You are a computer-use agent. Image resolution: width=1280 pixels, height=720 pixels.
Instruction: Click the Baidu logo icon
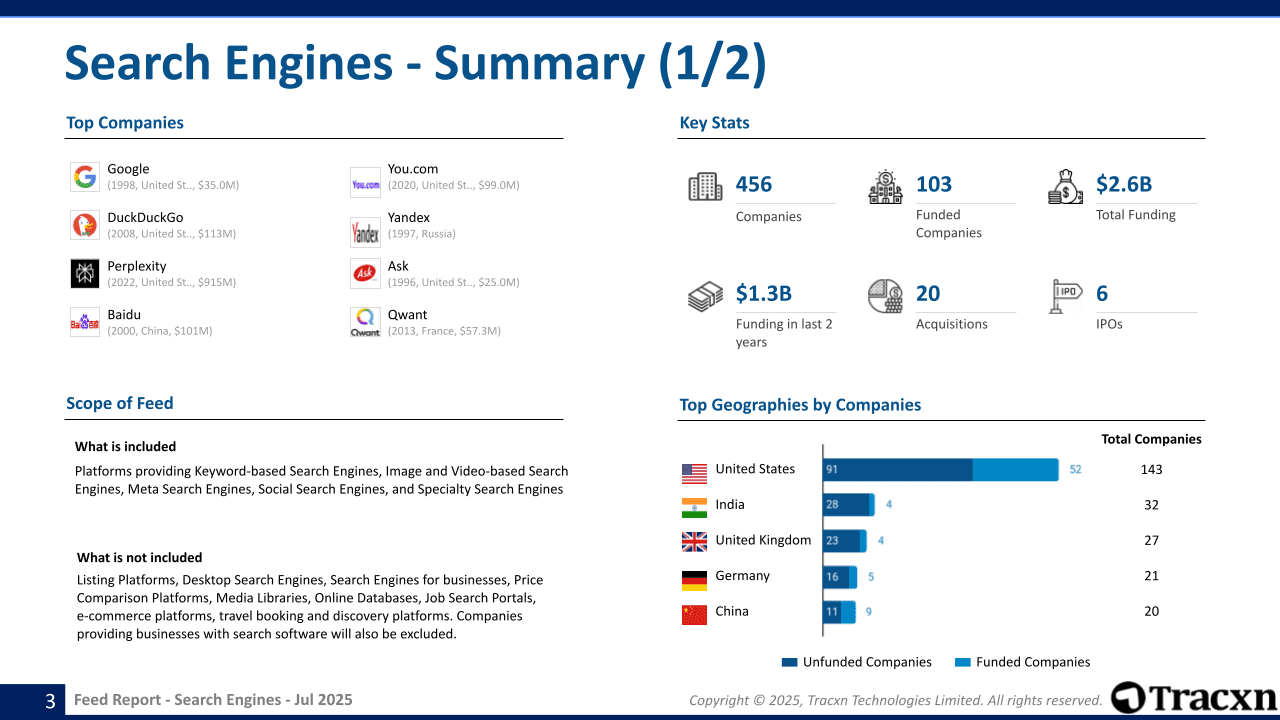tap(85, 322)
